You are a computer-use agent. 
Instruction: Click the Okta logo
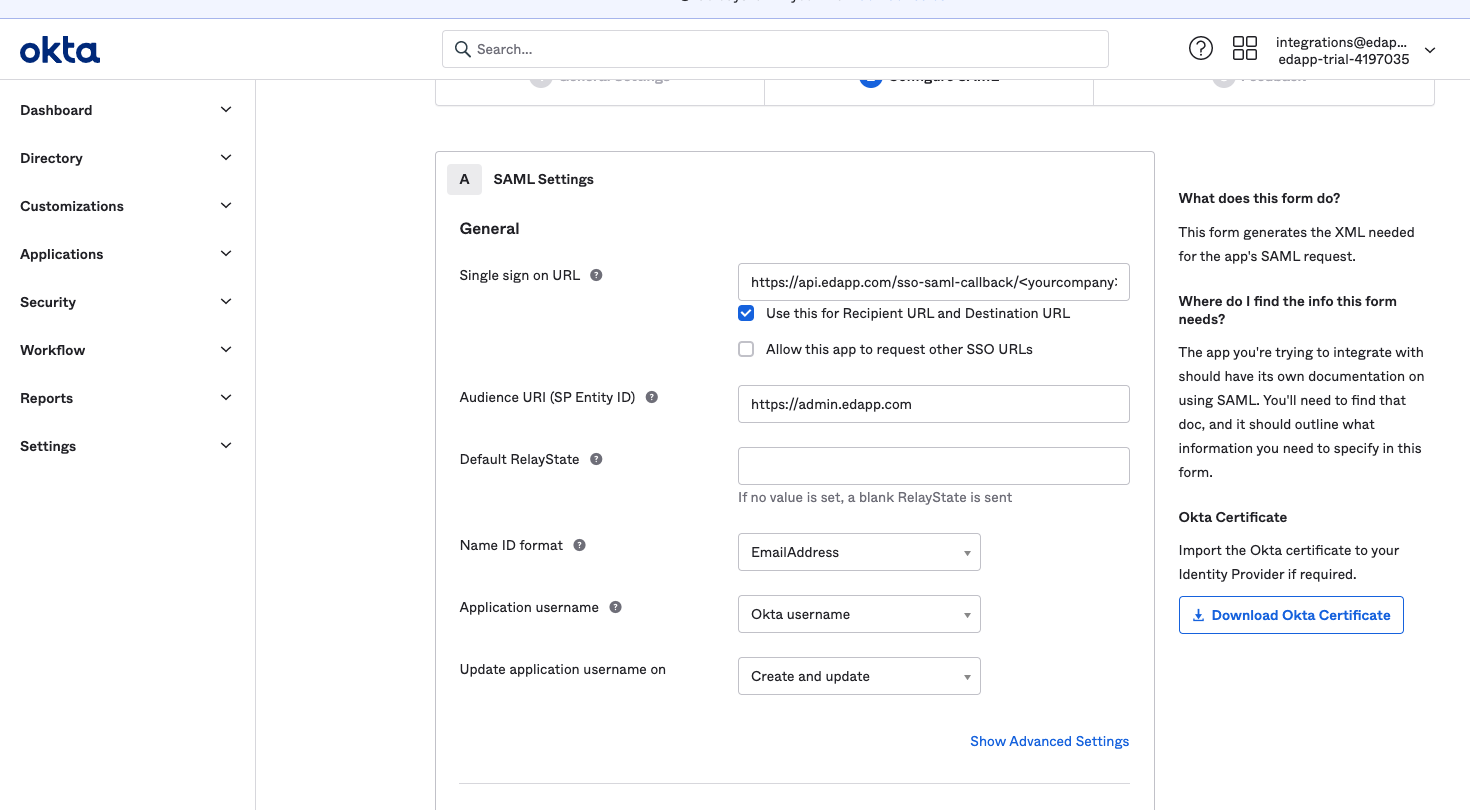[60, 50]
